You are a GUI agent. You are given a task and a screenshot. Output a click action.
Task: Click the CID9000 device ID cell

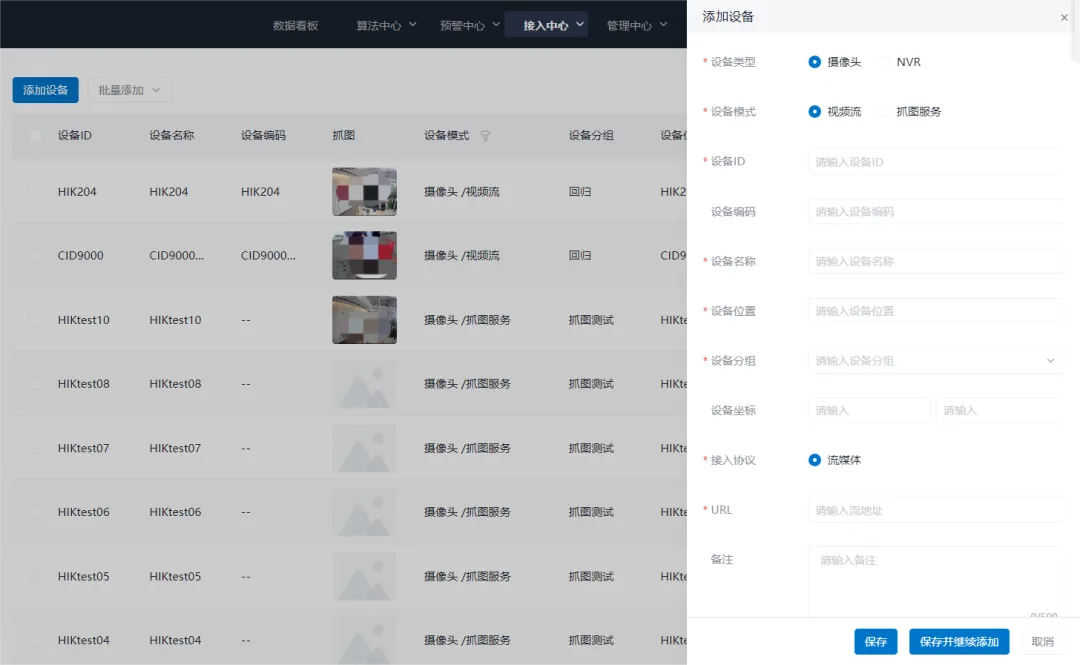(81, 256)
